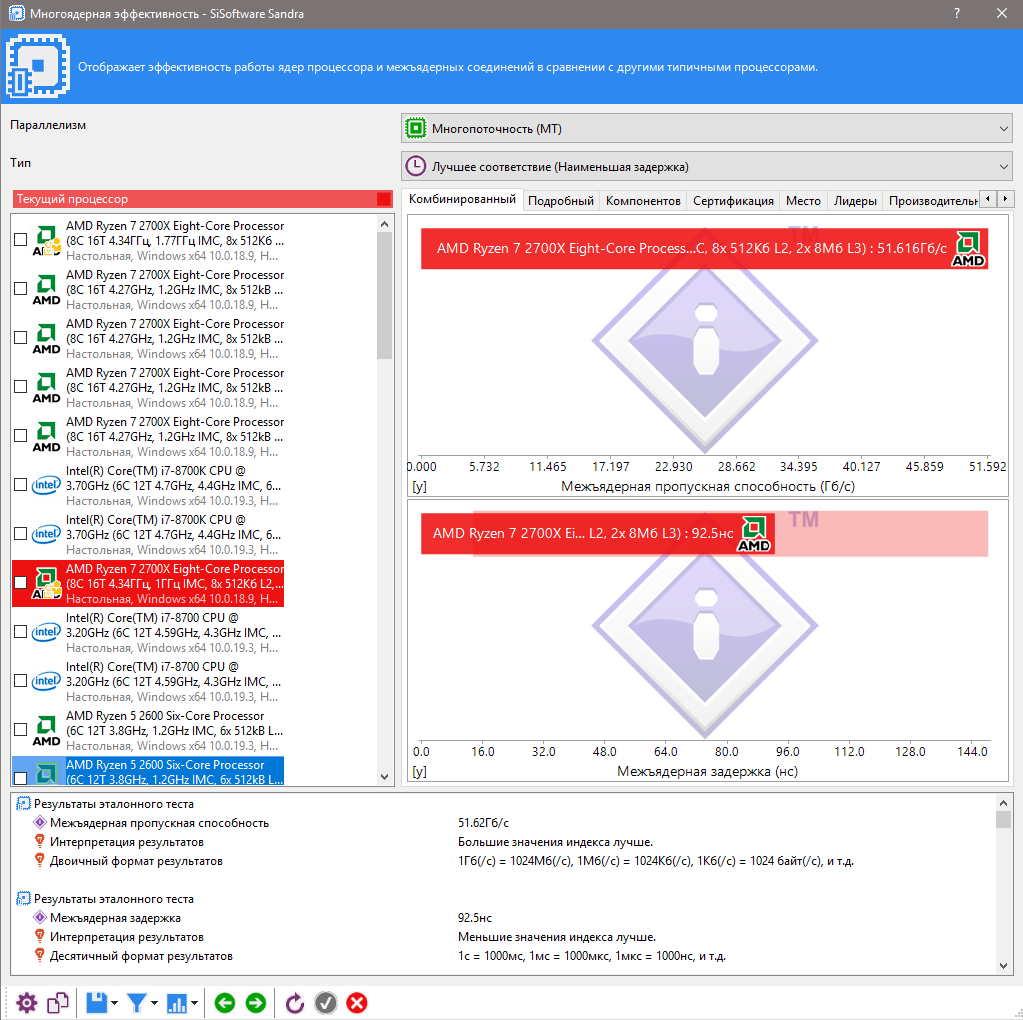Image resolution: width=1023 pixels, height=1020 pixels.
Task: Click the copy results icon
Action: click(x=58, y=1002)
